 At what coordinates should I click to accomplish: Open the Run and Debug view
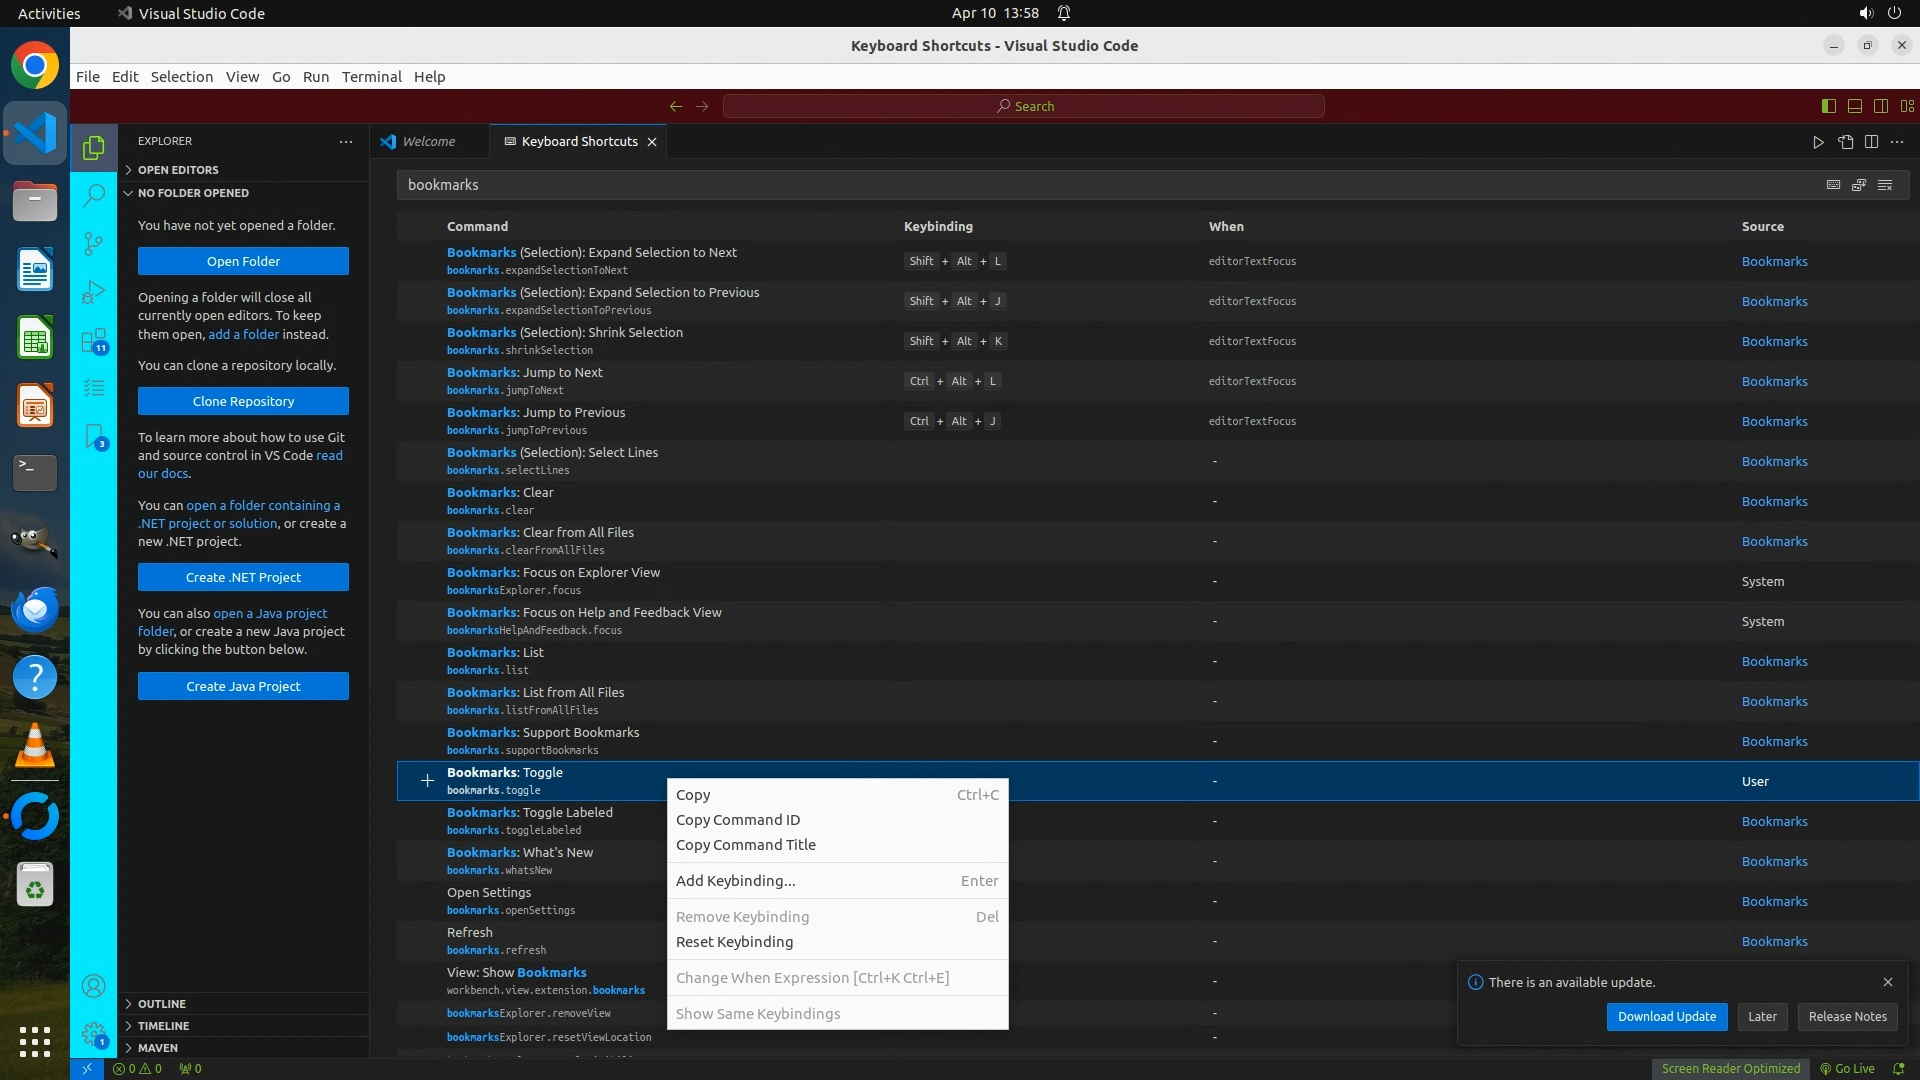tap(93, 292)
